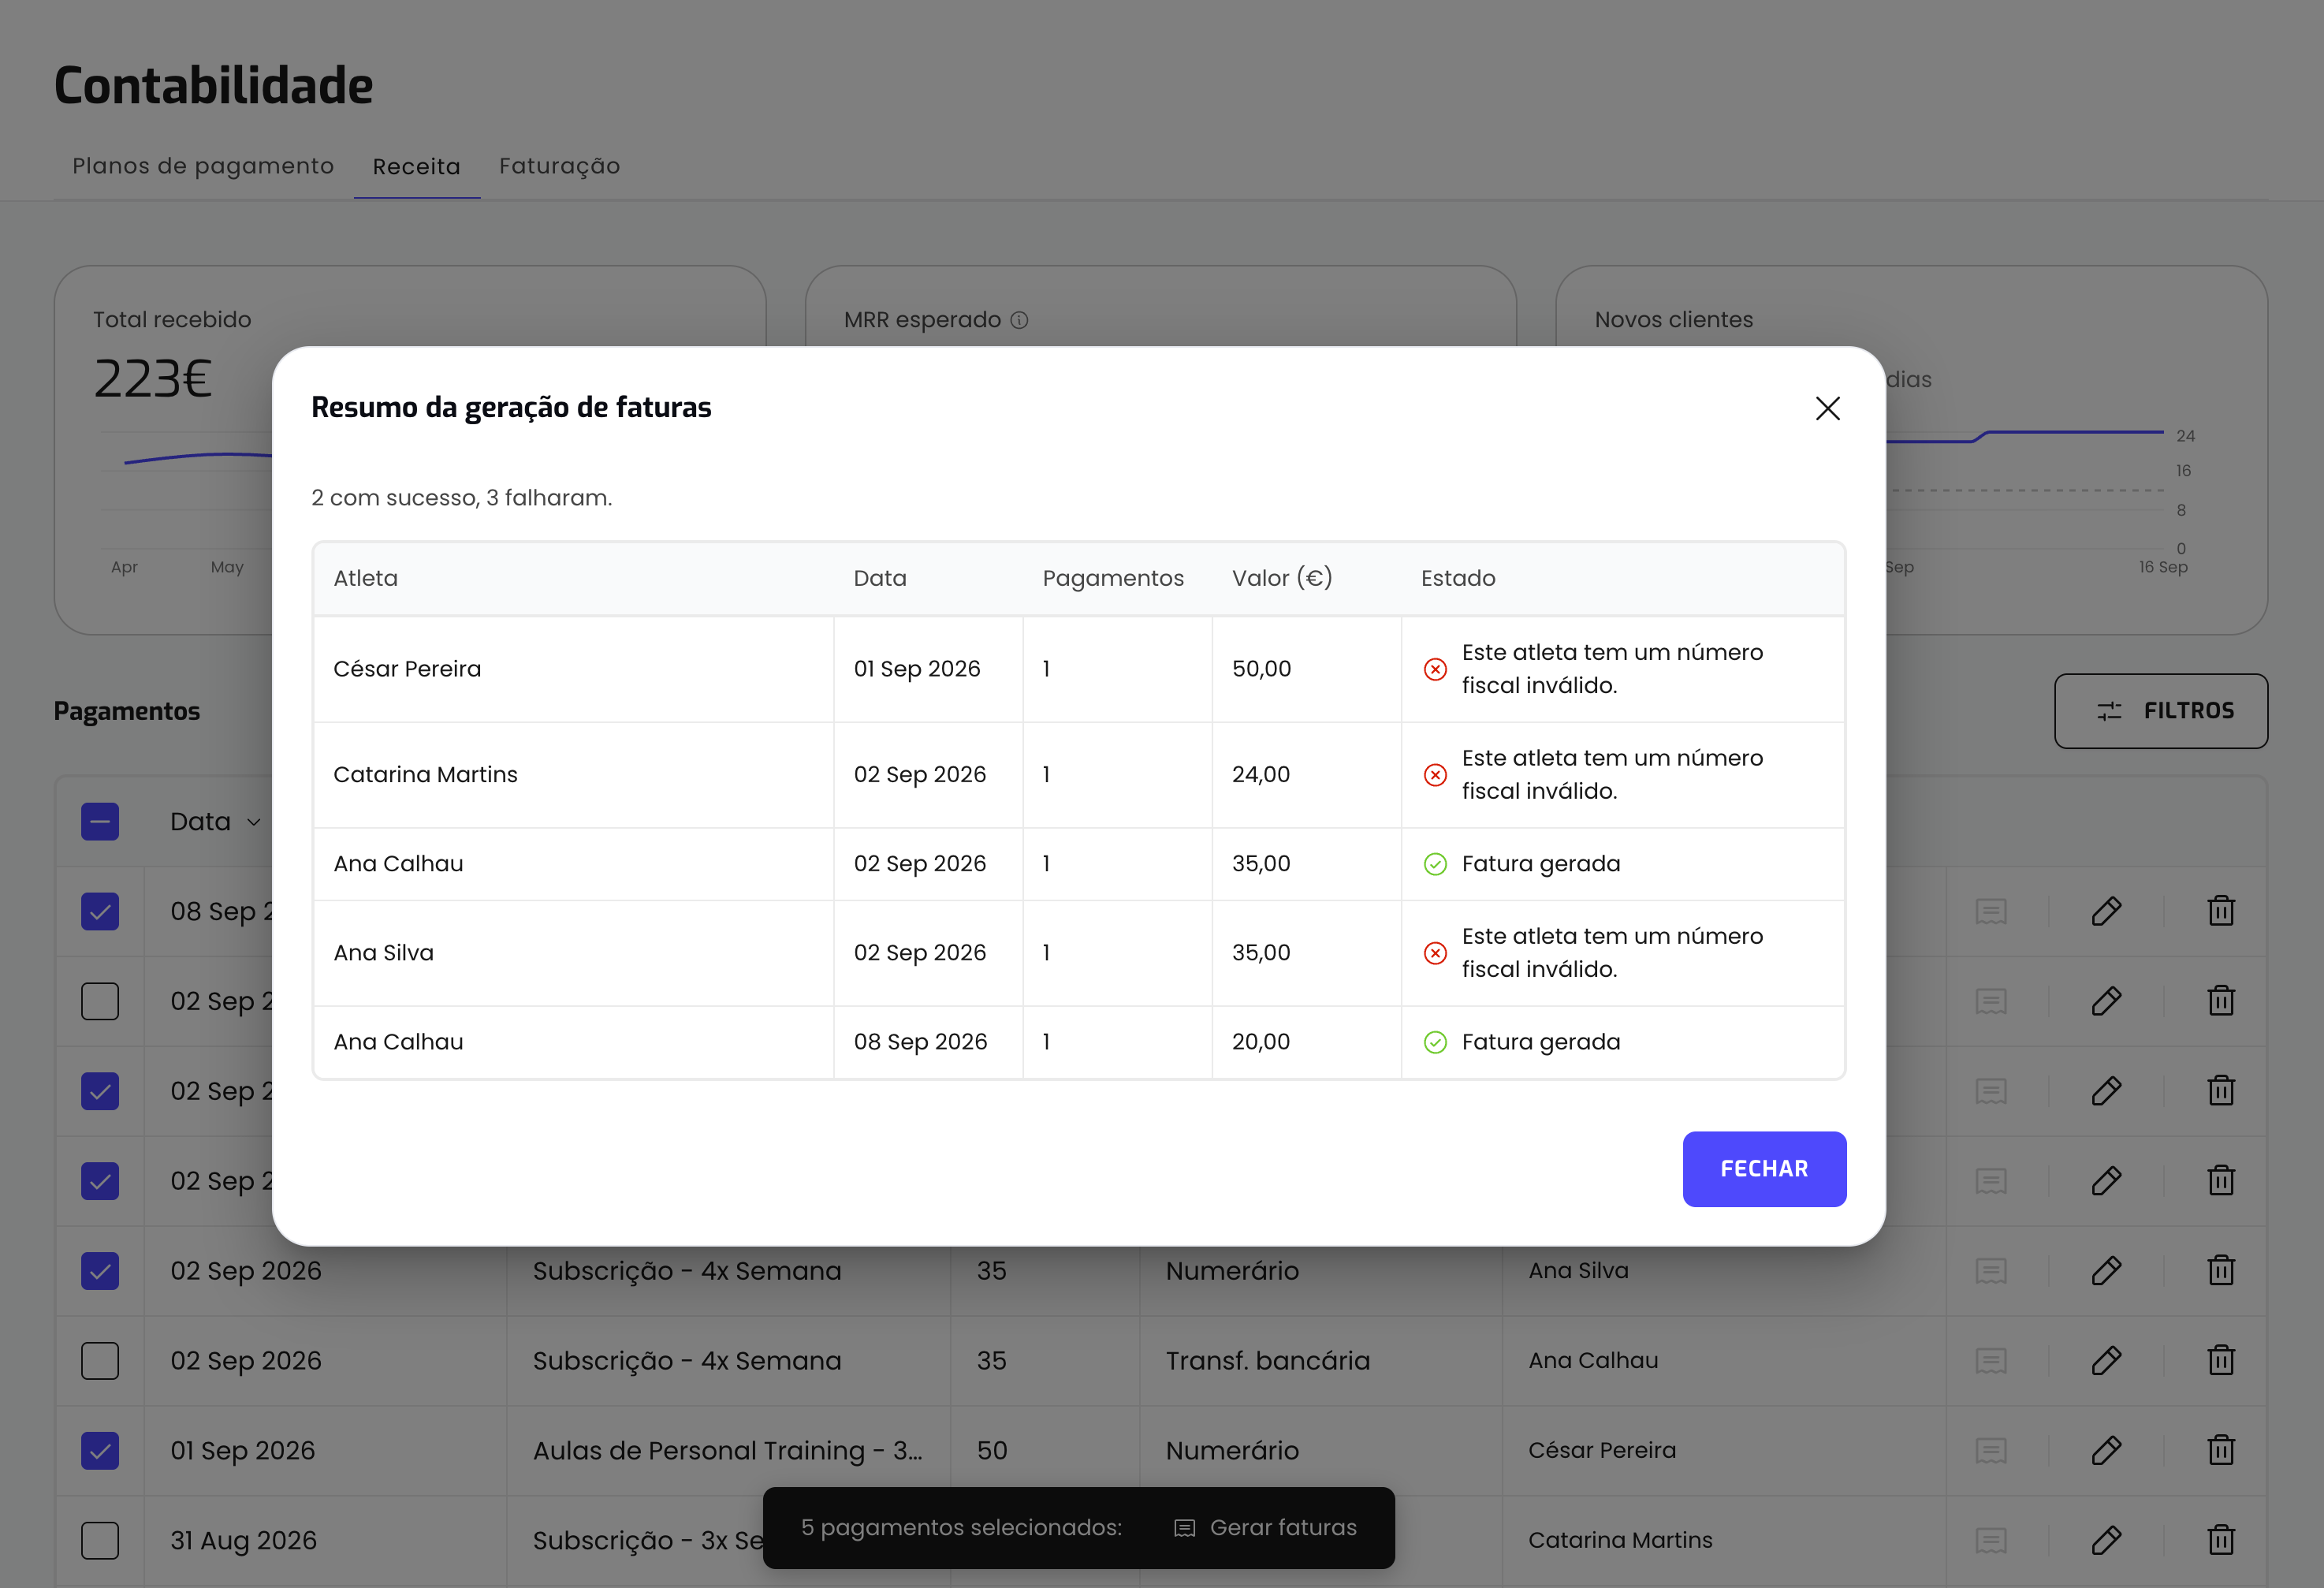
Task: Open the Data column sort chevron
Action: pyautogui.click(x=254, y=823)
